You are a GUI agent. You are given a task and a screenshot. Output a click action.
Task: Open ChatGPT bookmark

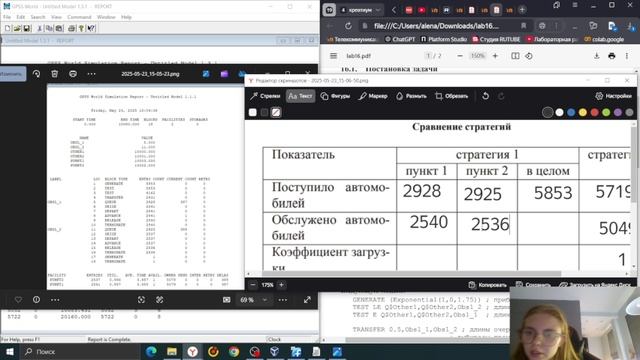(400, 39)
